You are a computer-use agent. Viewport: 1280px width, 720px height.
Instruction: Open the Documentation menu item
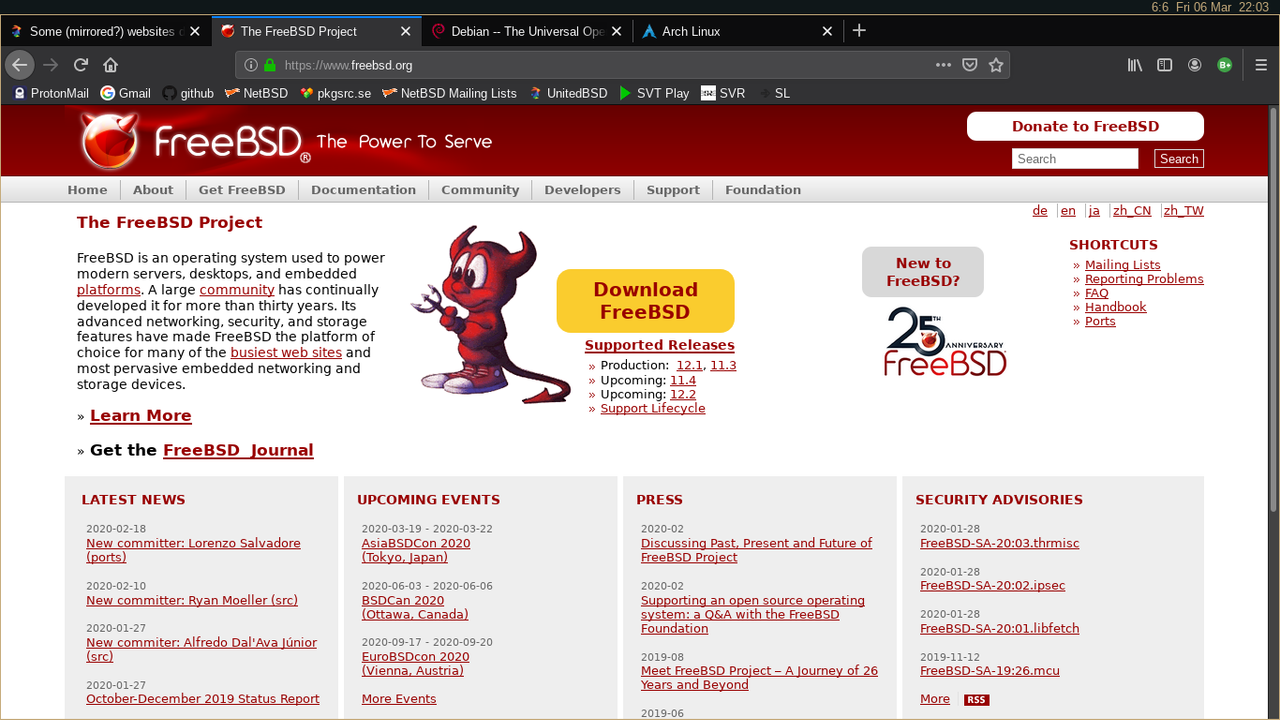[x=363, y=190]
